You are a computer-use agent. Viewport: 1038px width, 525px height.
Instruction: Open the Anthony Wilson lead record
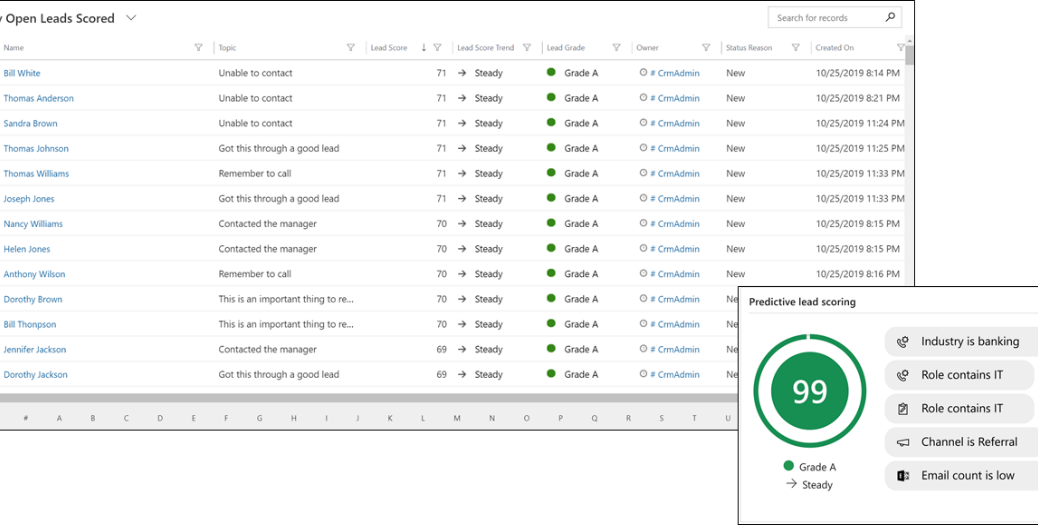34,274
